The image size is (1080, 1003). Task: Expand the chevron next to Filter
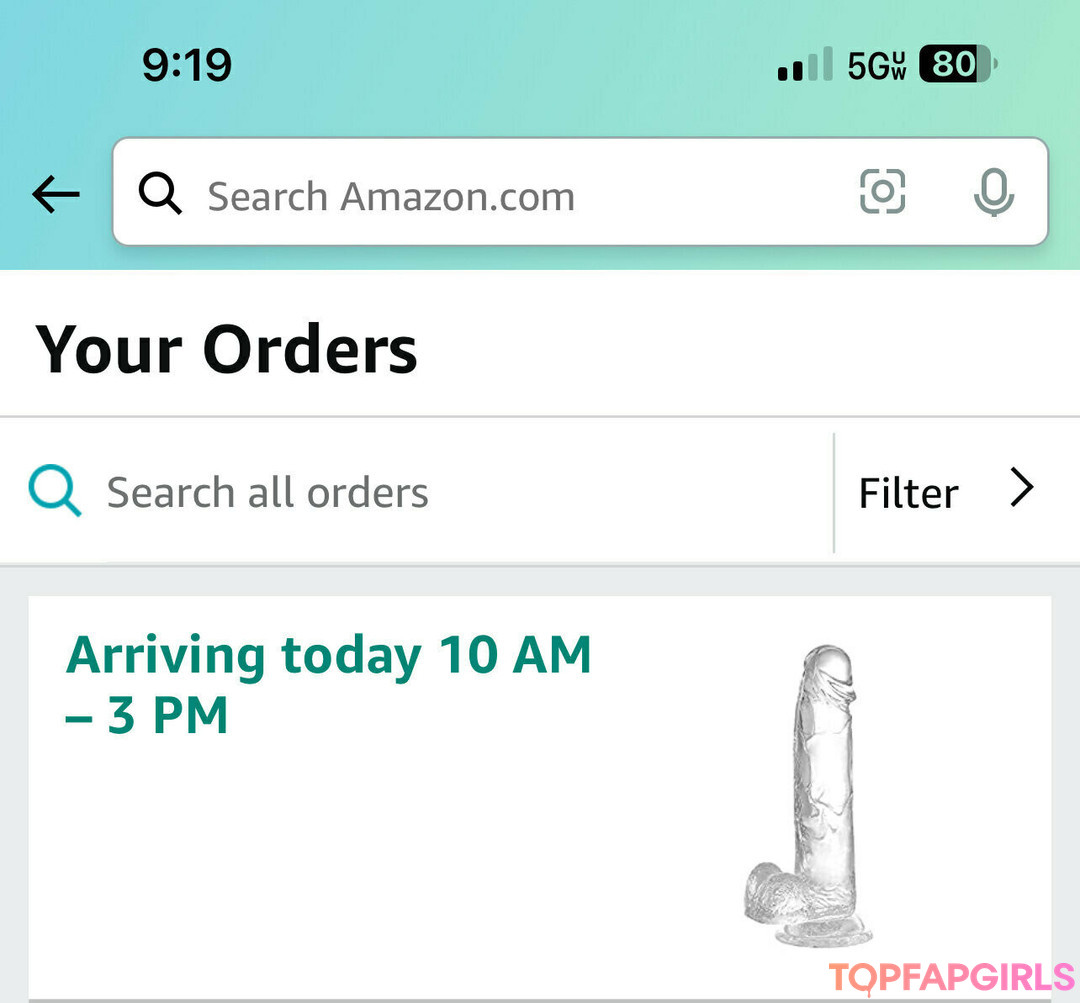coord(1021,490)
